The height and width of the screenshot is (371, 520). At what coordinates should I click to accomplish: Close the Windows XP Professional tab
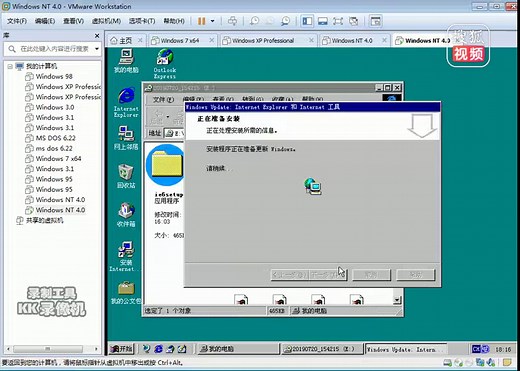pyautogui.click(x=311, y=40)
